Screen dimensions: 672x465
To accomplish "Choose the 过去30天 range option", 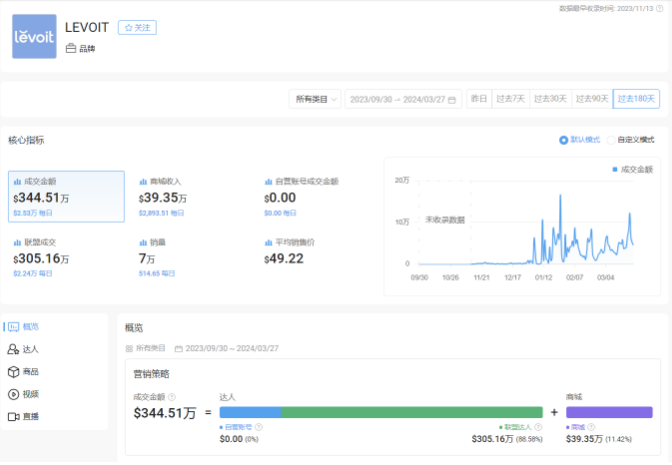I will [x=549, y=99].
